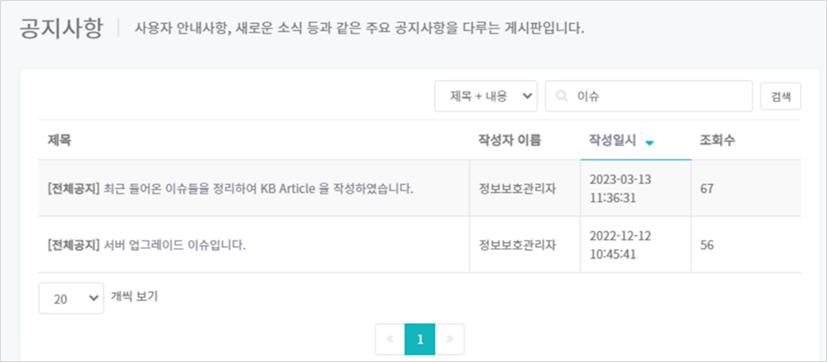Click the magnifier icon in search box
827x362 pixels.
point(562,97)
